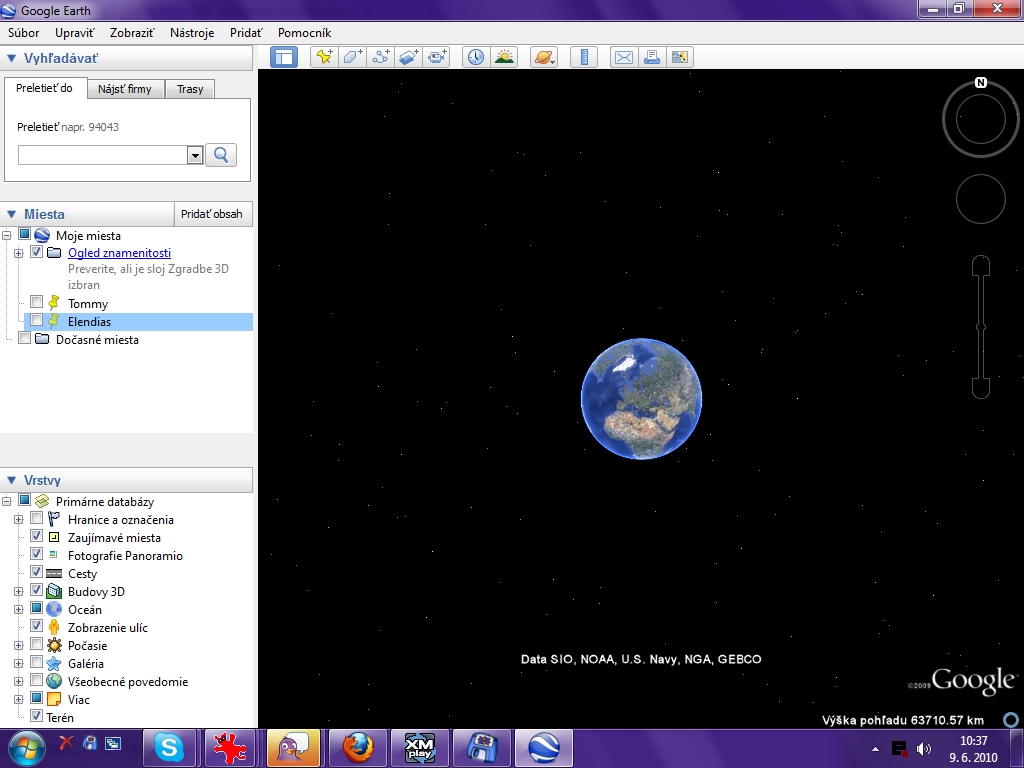This screenshot has width=1024, height=768.
Task: Expand the Ogled znamenitosti folder
Action: [18, 253]
